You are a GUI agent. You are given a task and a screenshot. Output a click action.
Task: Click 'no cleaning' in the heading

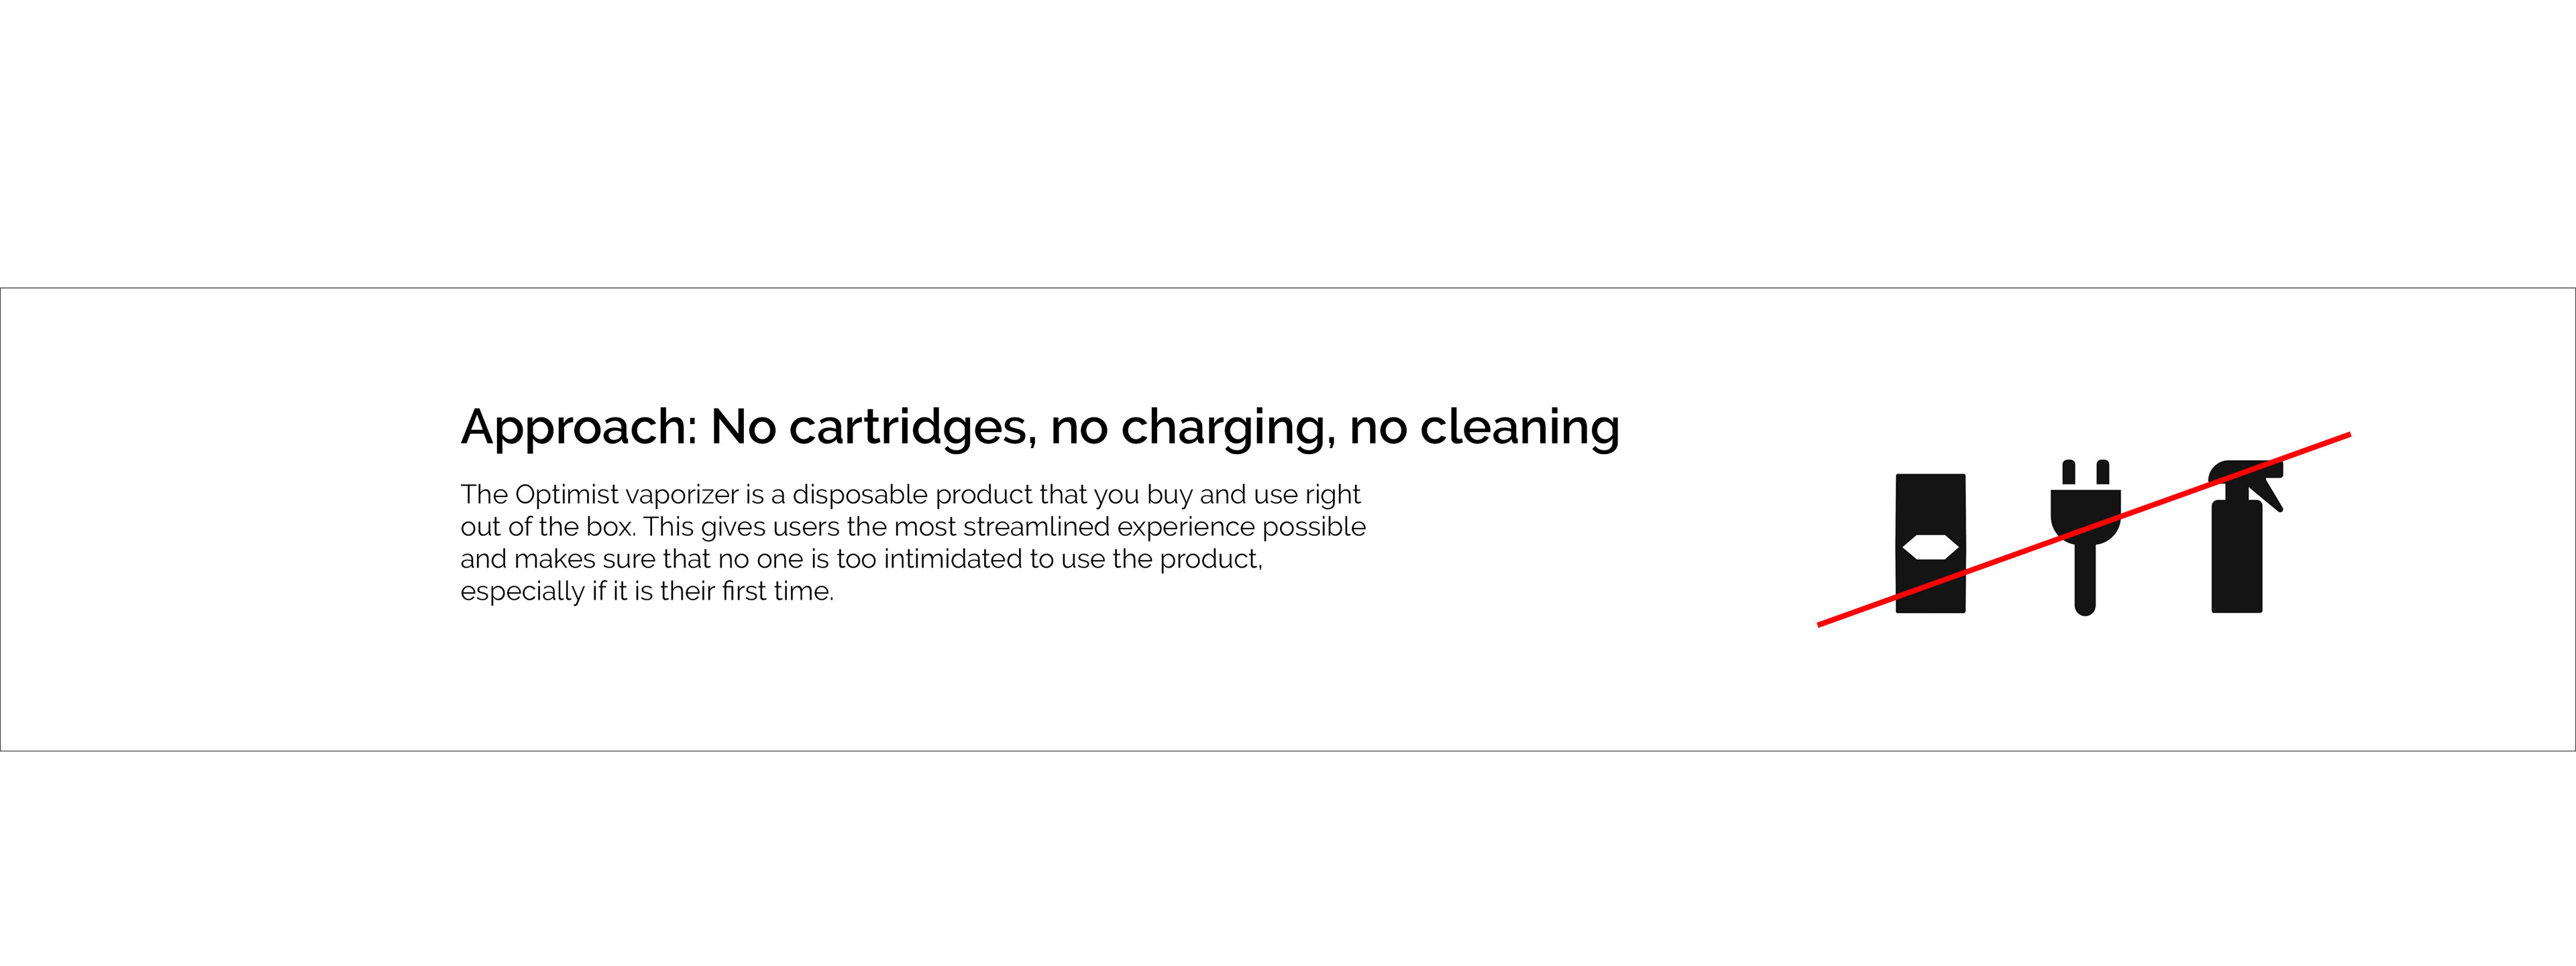(x=1484, y=427)
